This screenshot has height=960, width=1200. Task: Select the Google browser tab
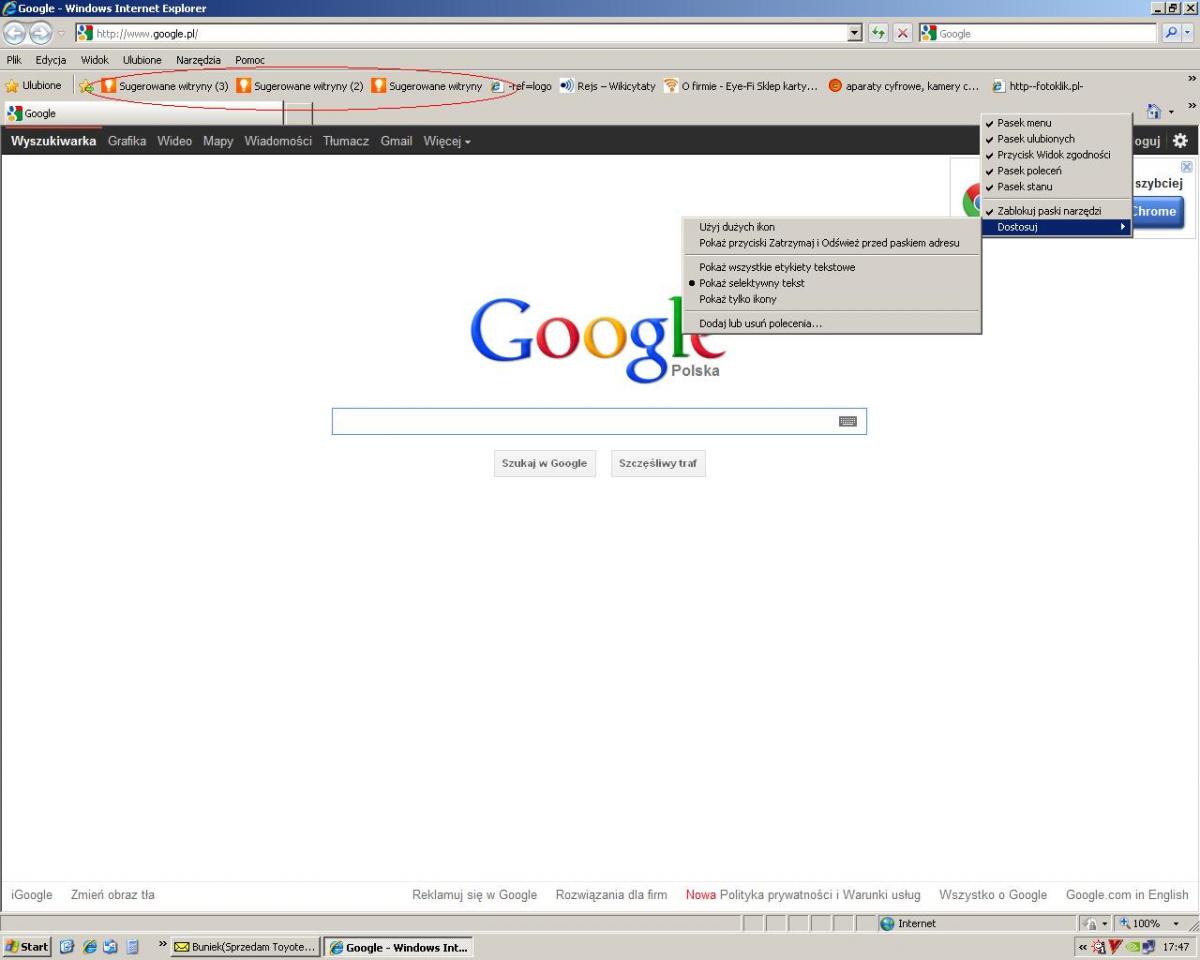pyautogui.click(x=144, y=113)
